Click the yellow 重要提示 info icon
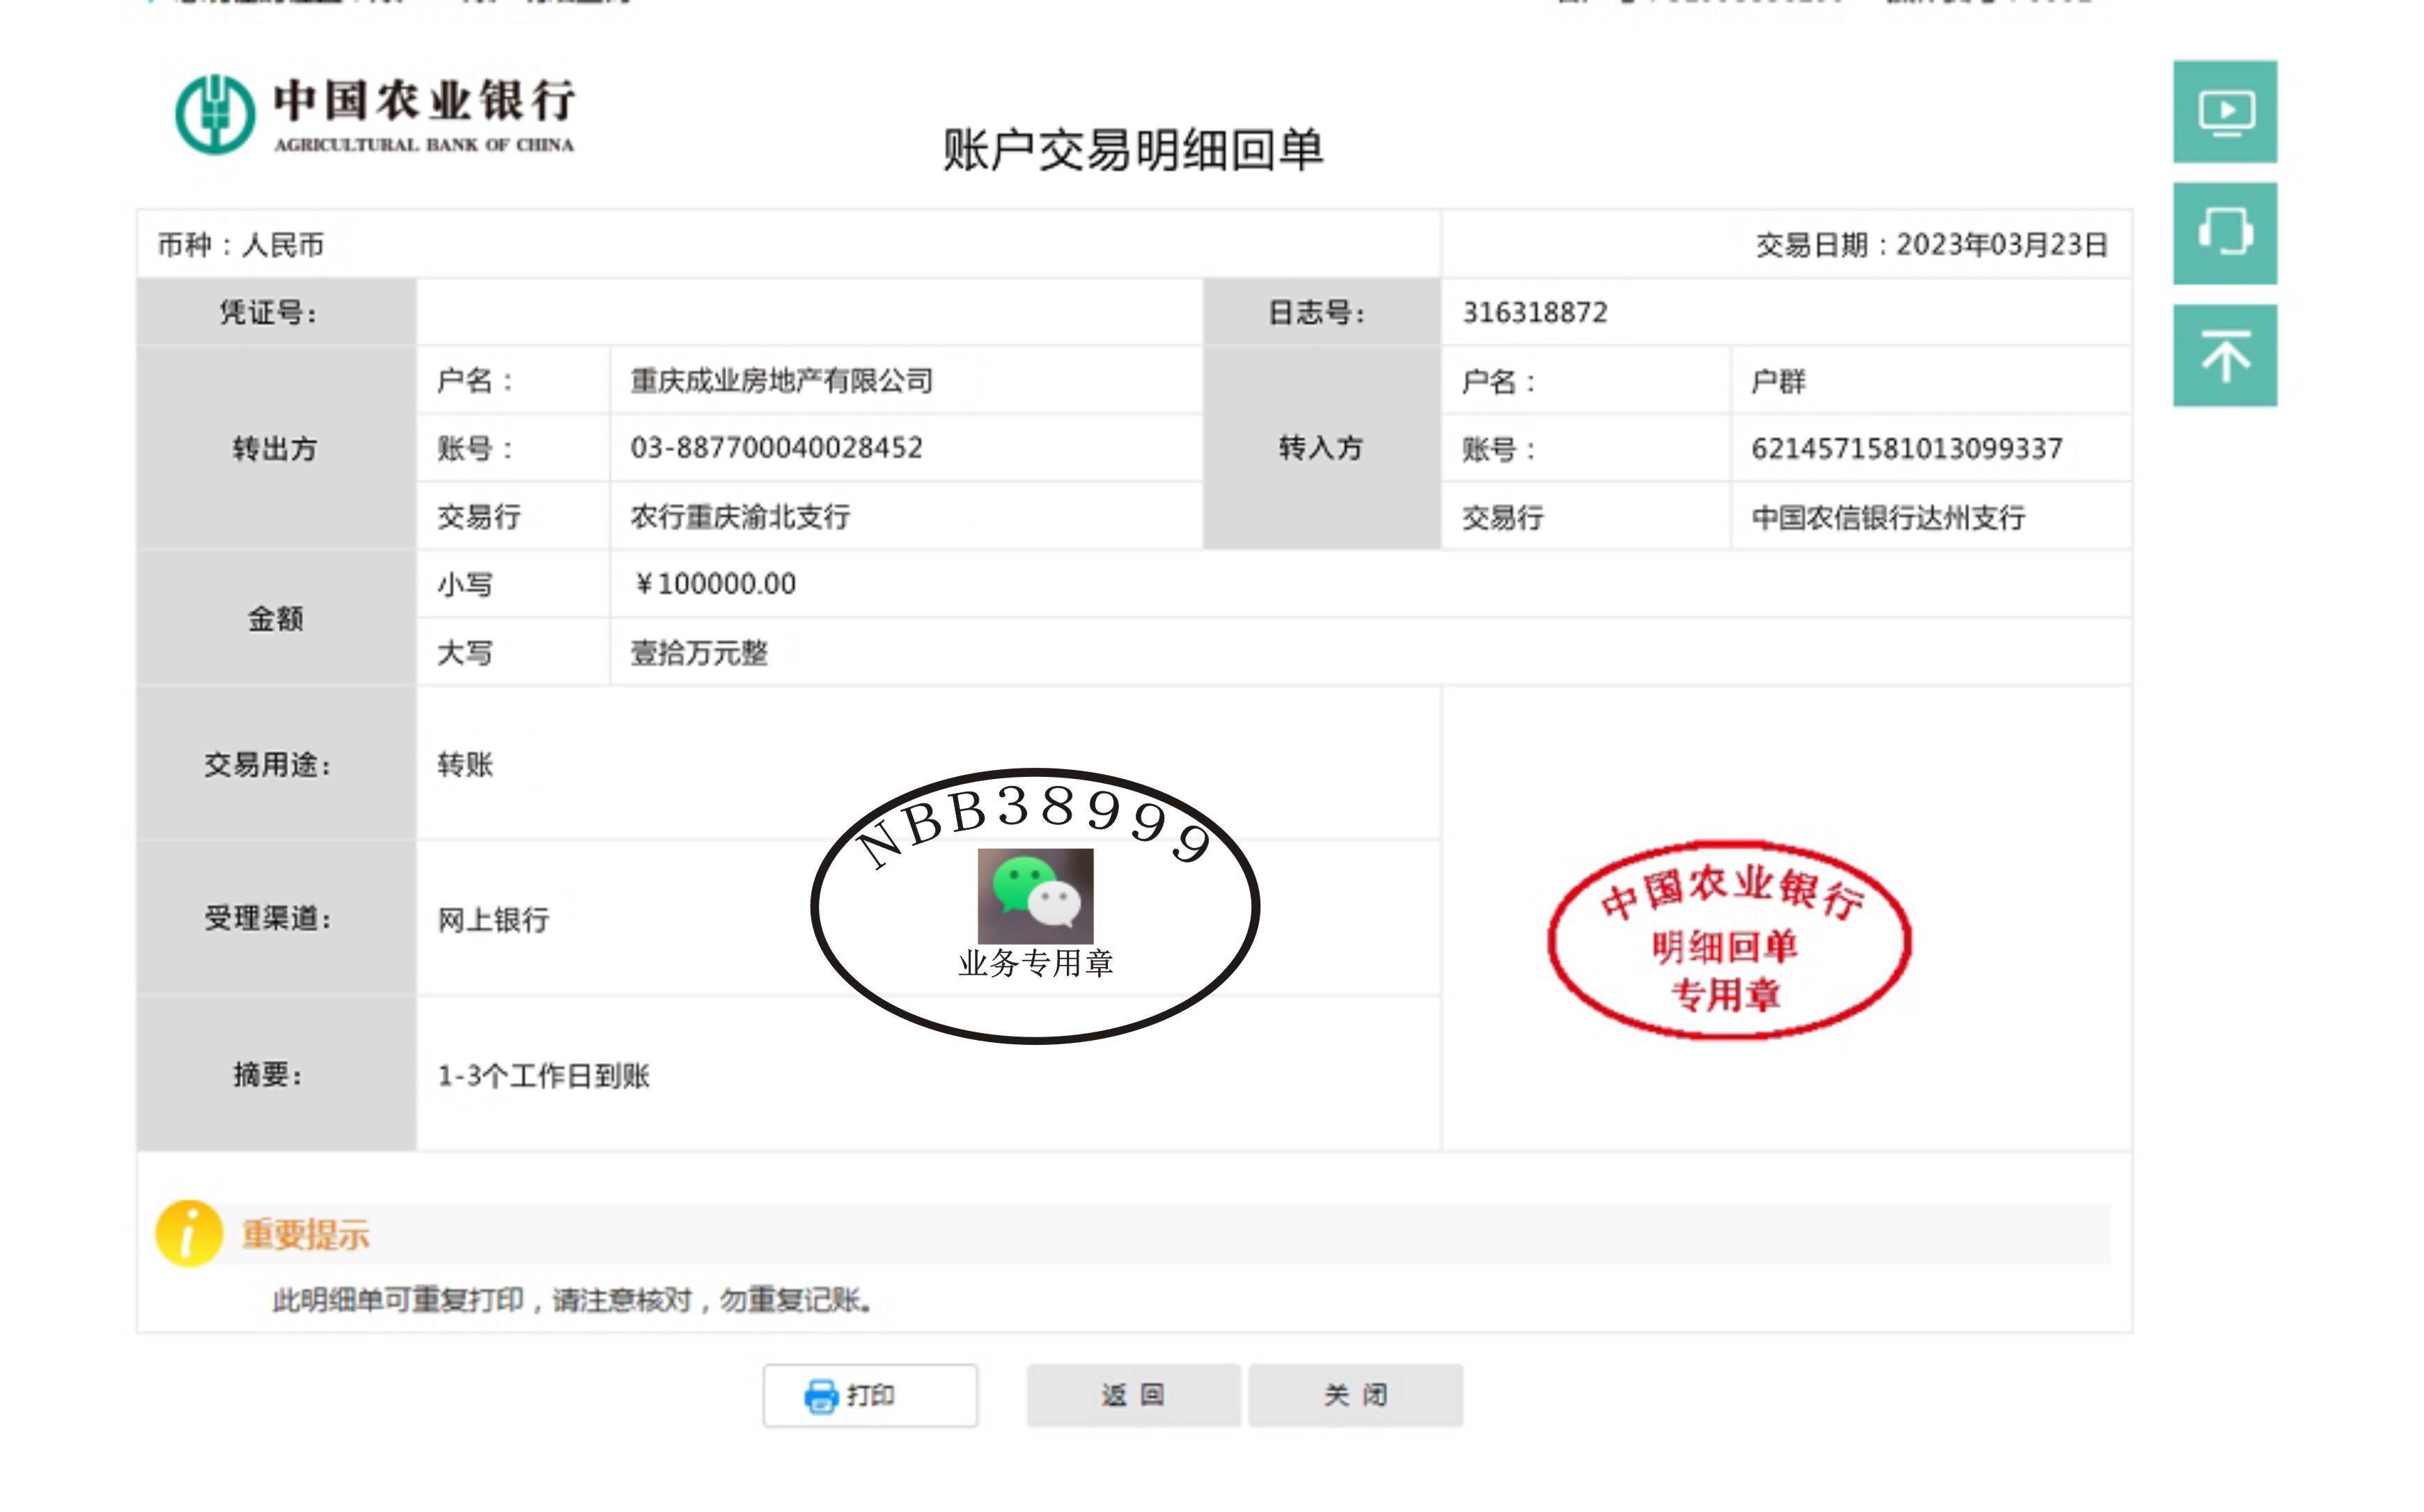2424x1512 pixels. pos(188,1233)
